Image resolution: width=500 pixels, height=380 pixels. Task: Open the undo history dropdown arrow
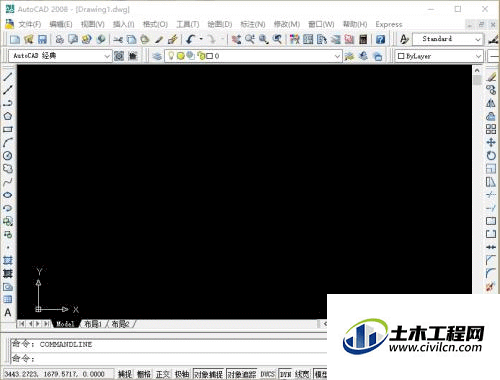click(201, 39)
